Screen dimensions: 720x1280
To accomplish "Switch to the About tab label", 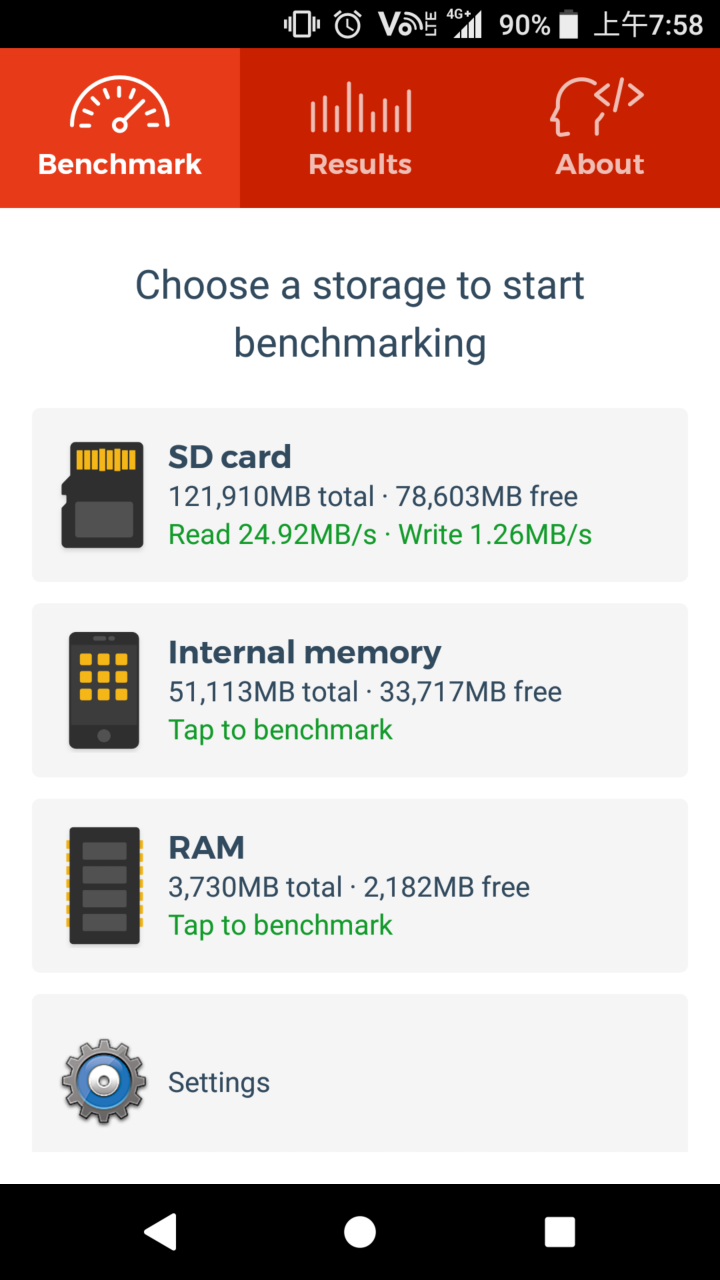I will [600, 164].
